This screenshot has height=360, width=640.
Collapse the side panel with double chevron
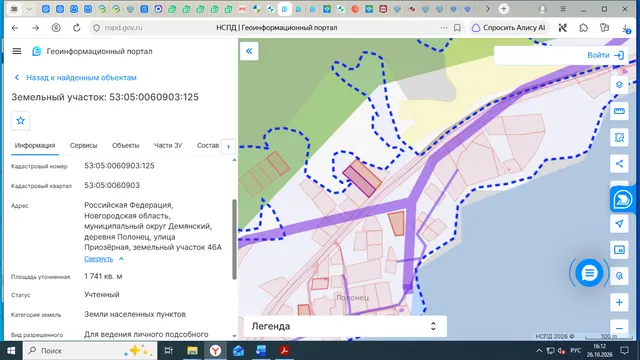[249, 51]
